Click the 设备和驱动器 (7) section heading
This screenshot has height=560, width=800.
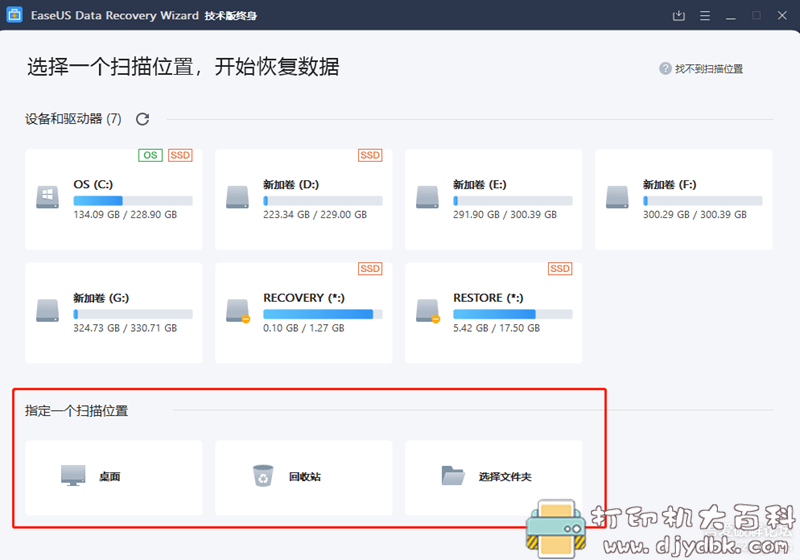[x=73, y=119]
